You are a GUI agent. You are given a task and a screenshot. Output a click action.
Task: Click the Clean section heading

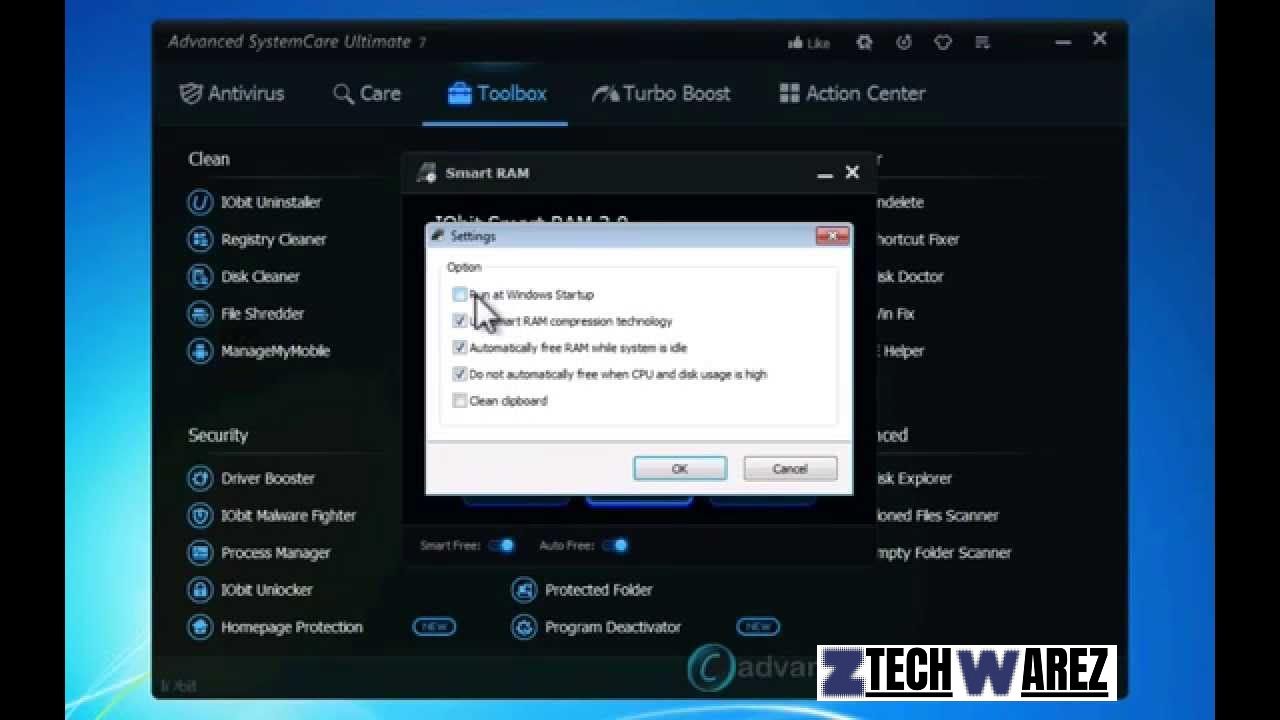tap(208, 159)
